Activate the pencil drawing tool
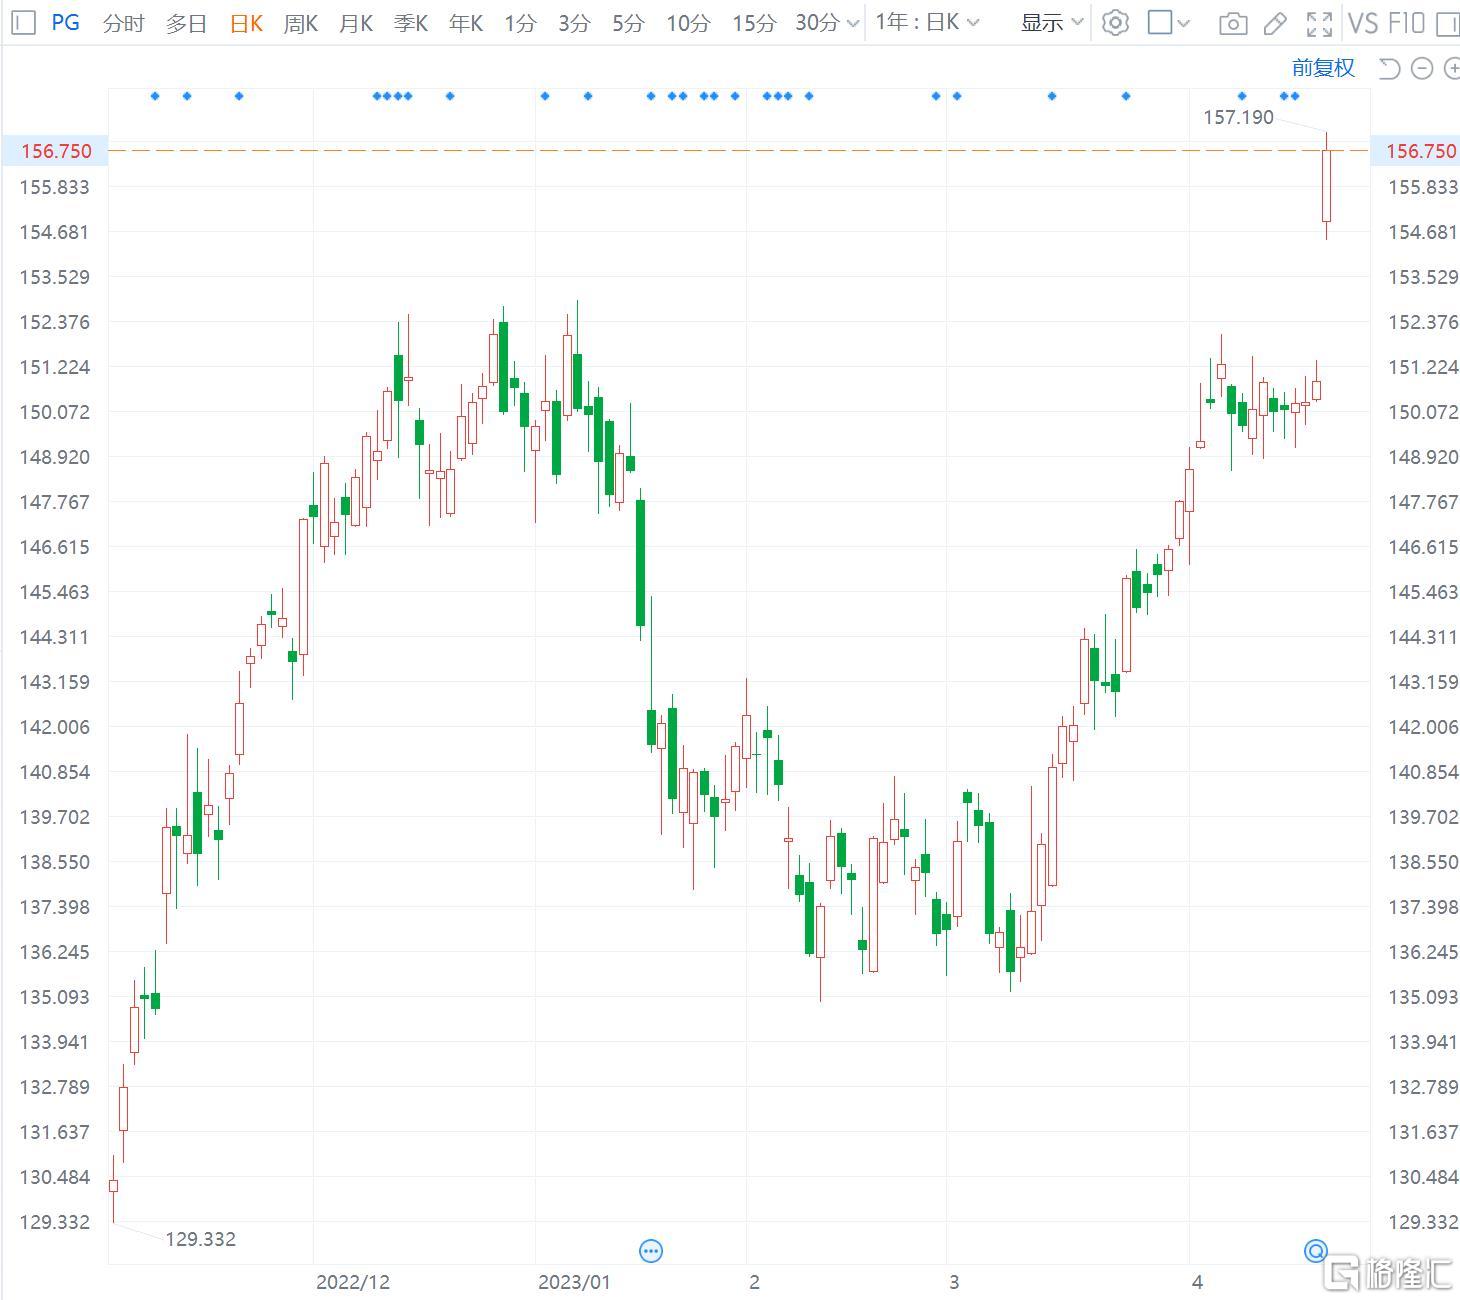This screenshot has width=1460, height=1300. click(x=1275, y=23)
